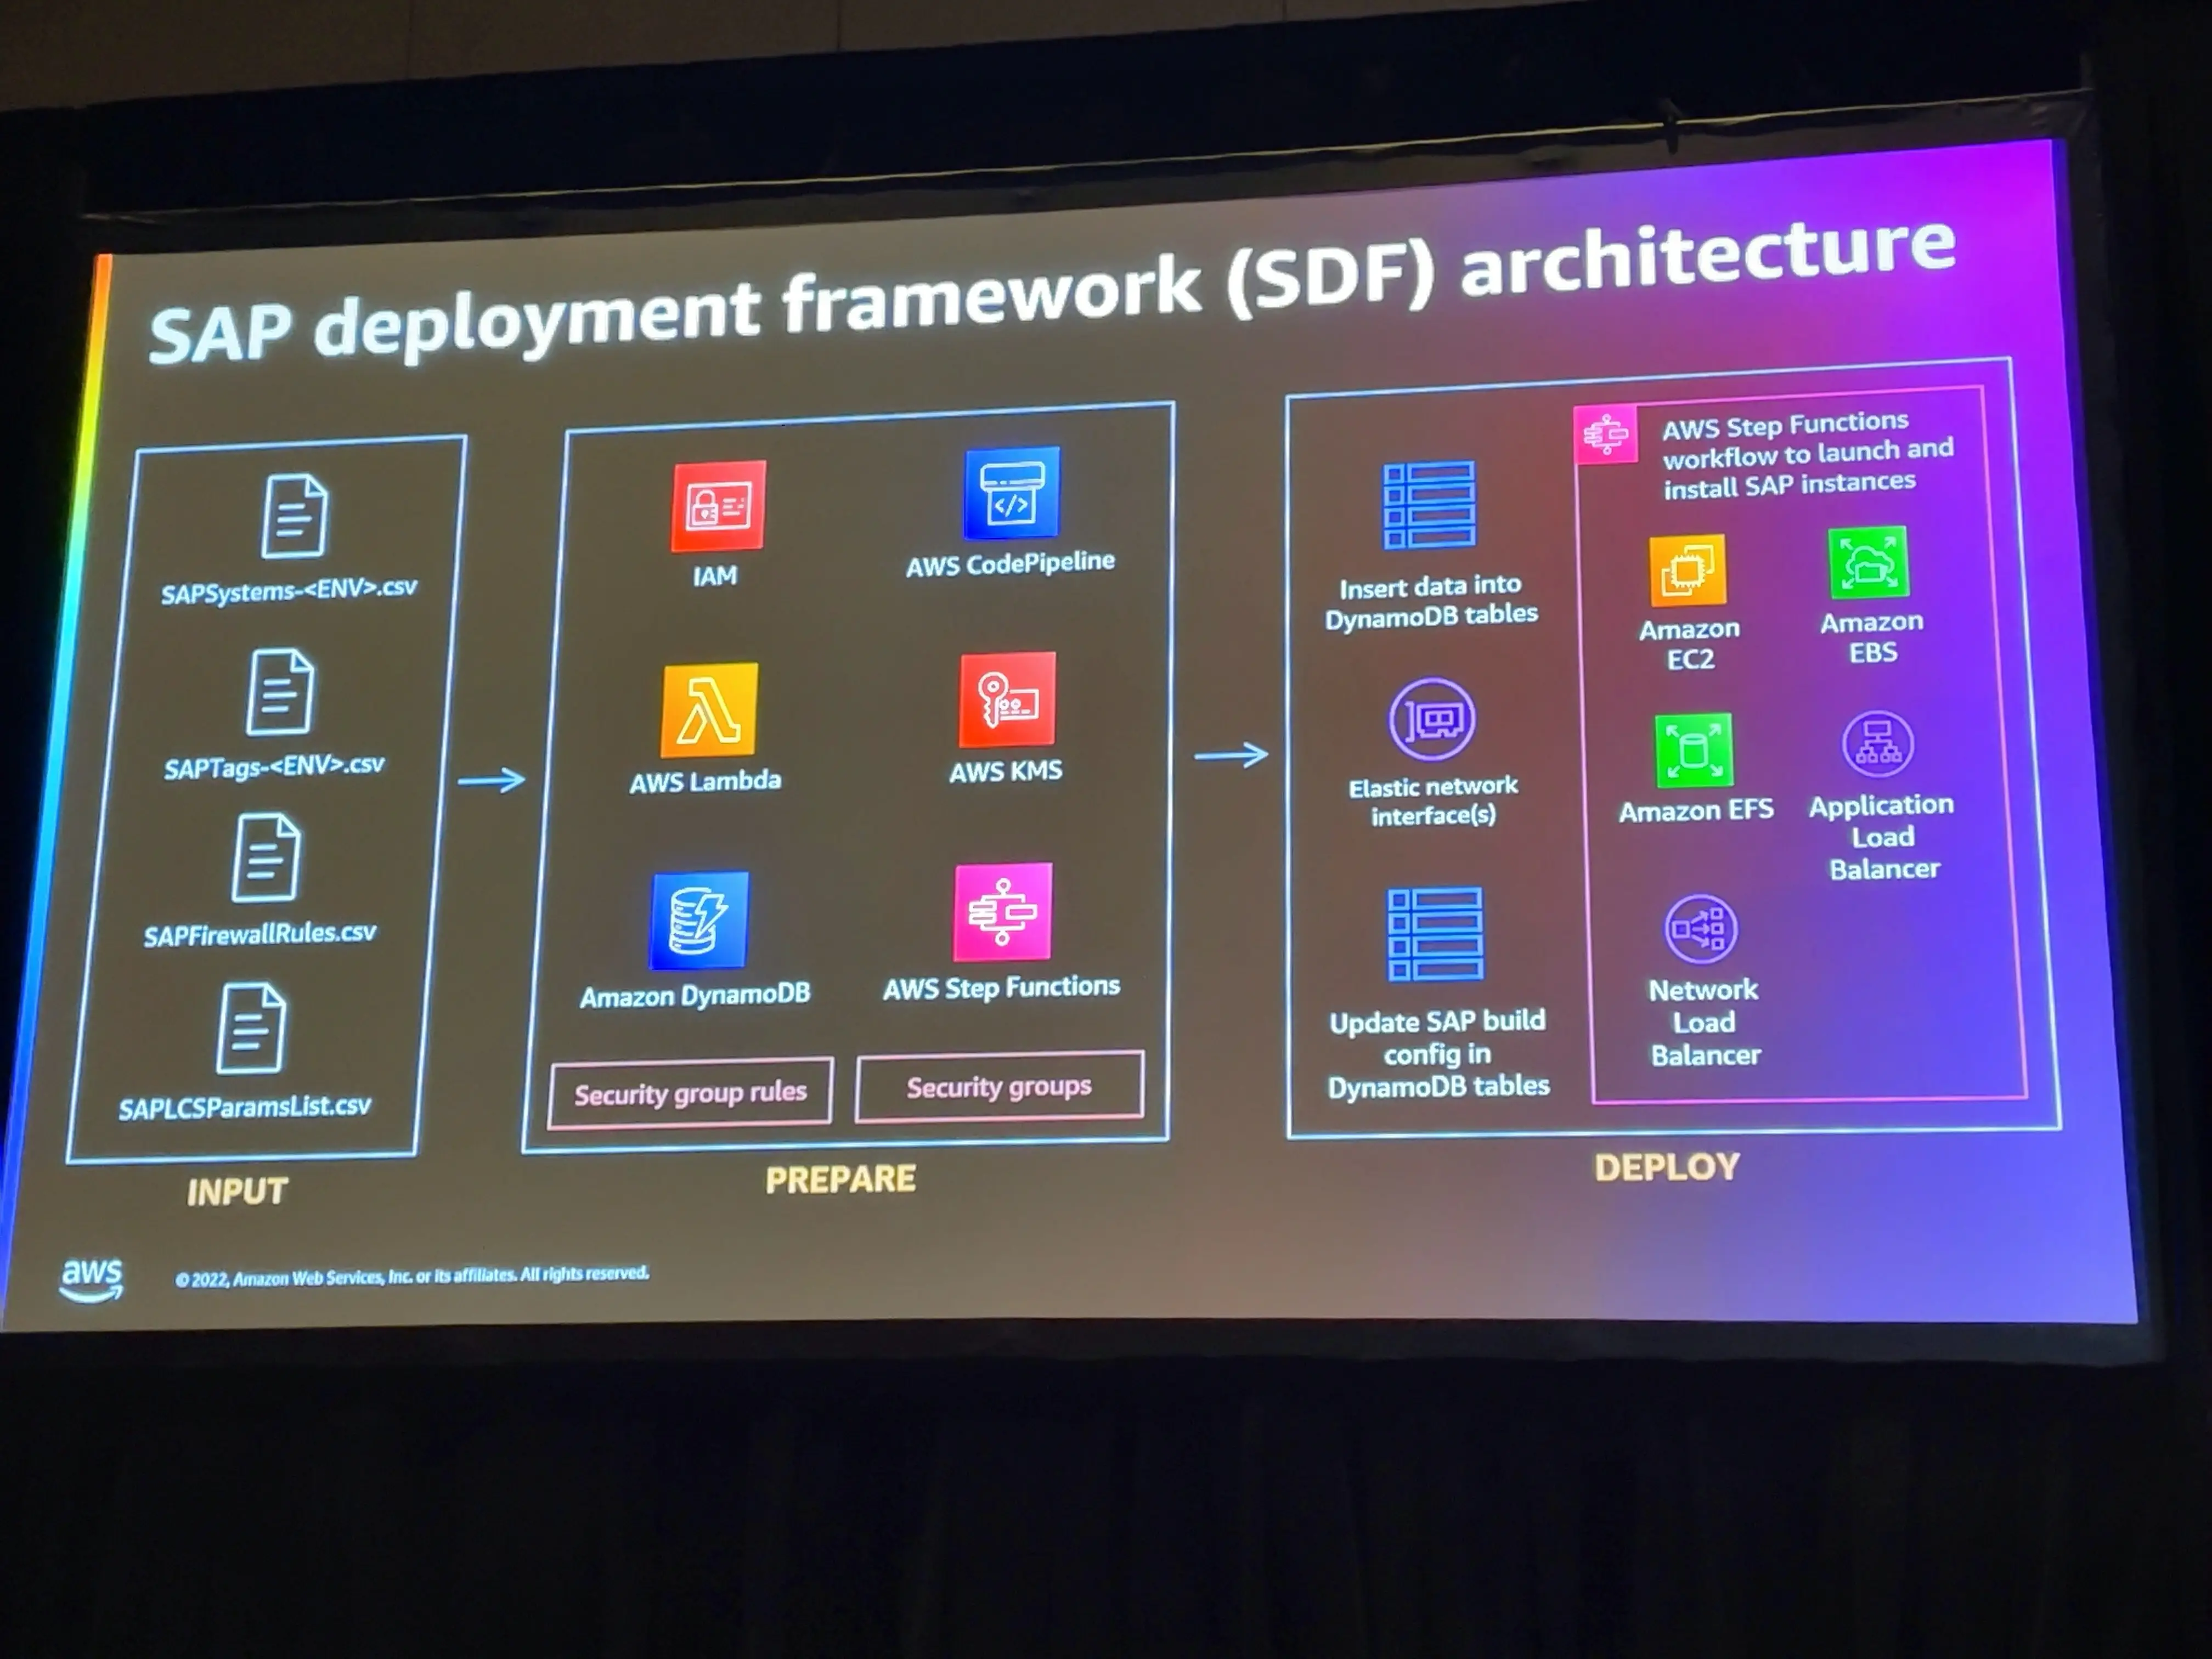The image size is (2212, 1659).
Task: Select the green Amazon EBS icon
Action: click(1869, 562)
